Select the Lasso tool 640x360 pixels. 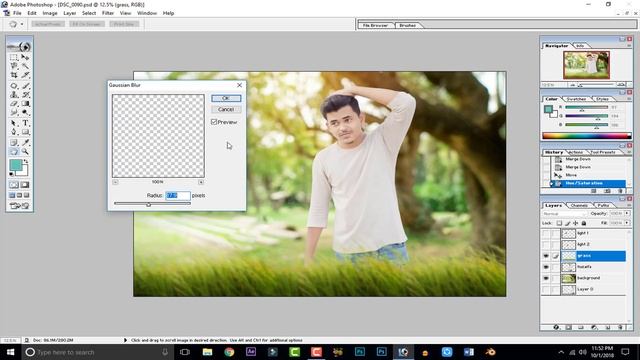[14, 66]
